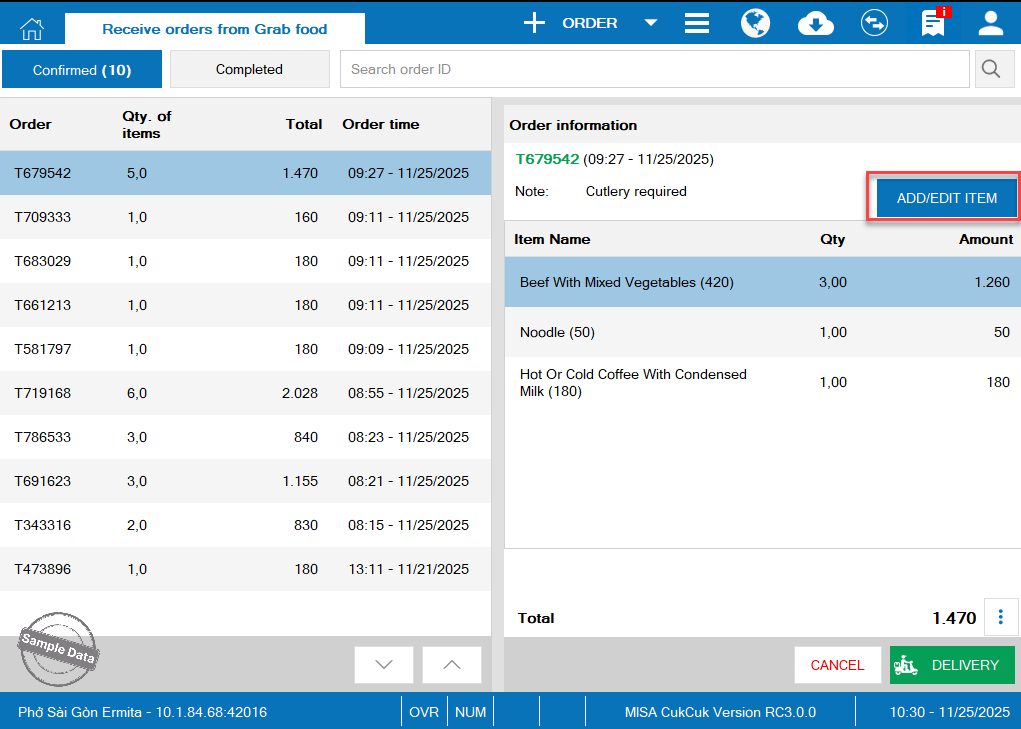1021x729 pixels.
Task: Switch to the Completed tab
Action: coord(249,70)
